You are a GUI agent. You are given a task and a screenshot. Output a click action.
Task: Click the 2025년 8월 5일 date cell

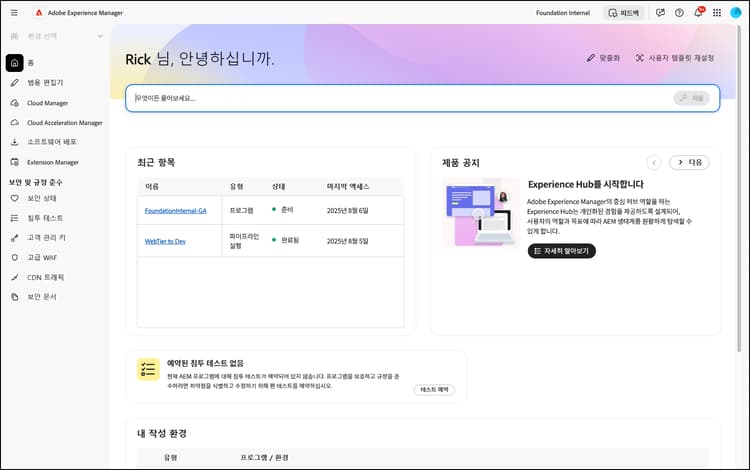[347, 241]
